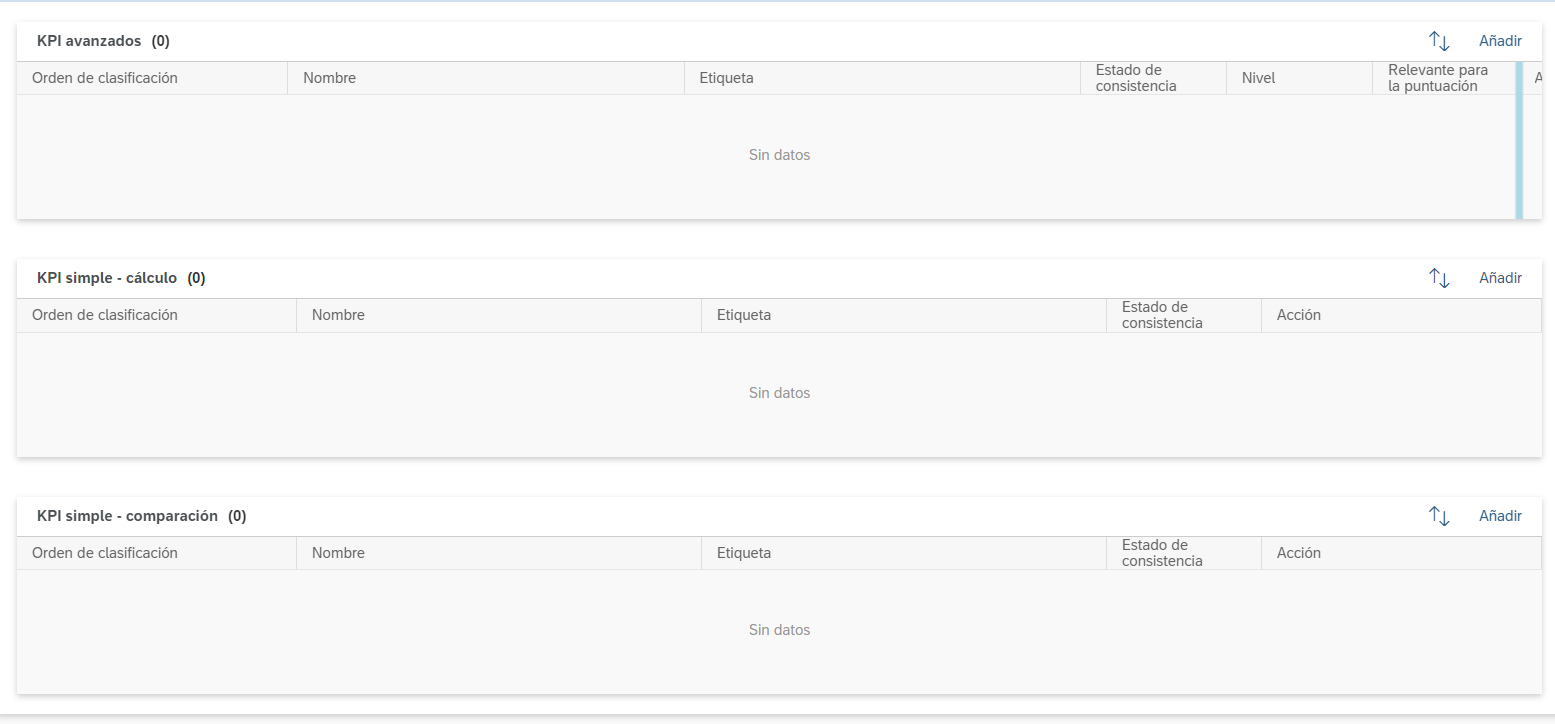Click Etiqueta column header in KPI avanzados
1555x724 pixels.
pos(882,78)
